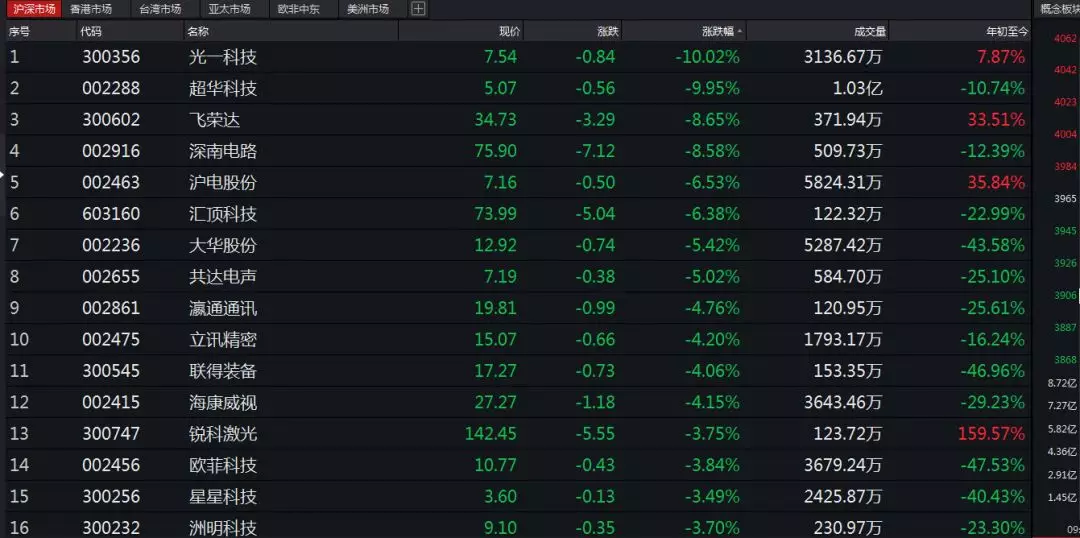Select stock 海康威视

223,402
